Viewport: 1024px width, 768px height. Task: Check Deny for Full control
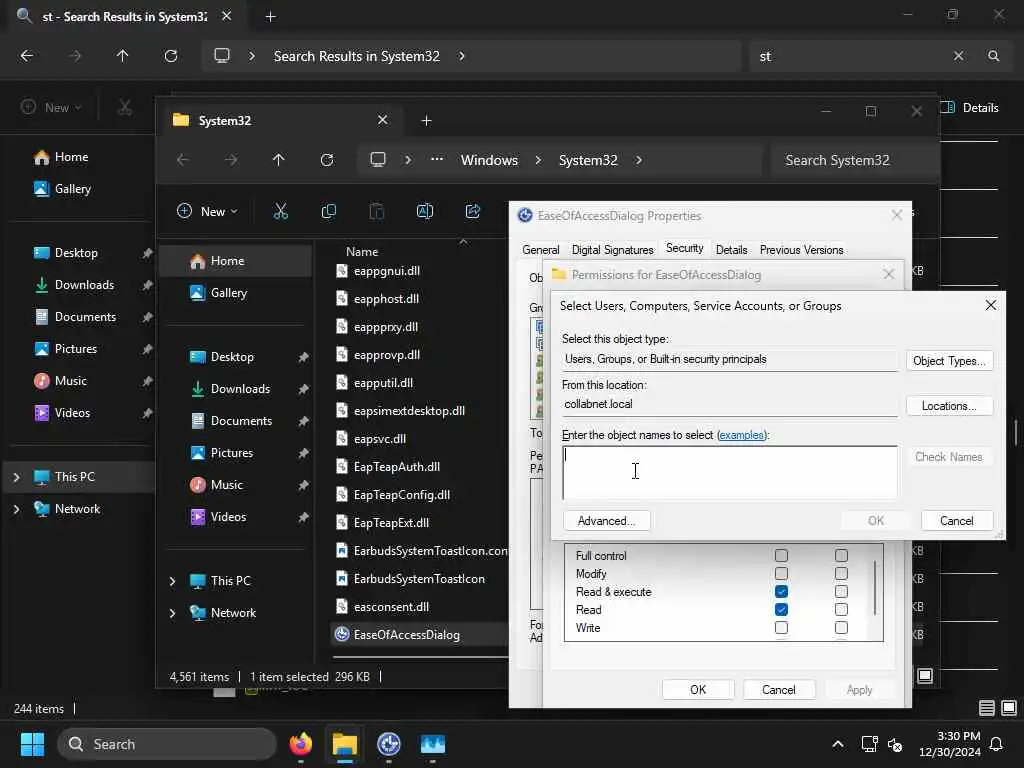point(841,556)
